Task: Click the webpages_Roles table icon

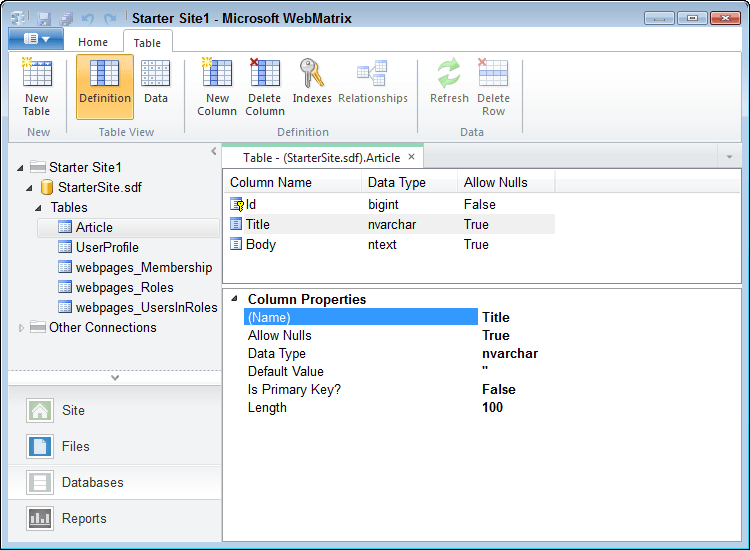Action: pyautogui.click(x=65, y=287)
